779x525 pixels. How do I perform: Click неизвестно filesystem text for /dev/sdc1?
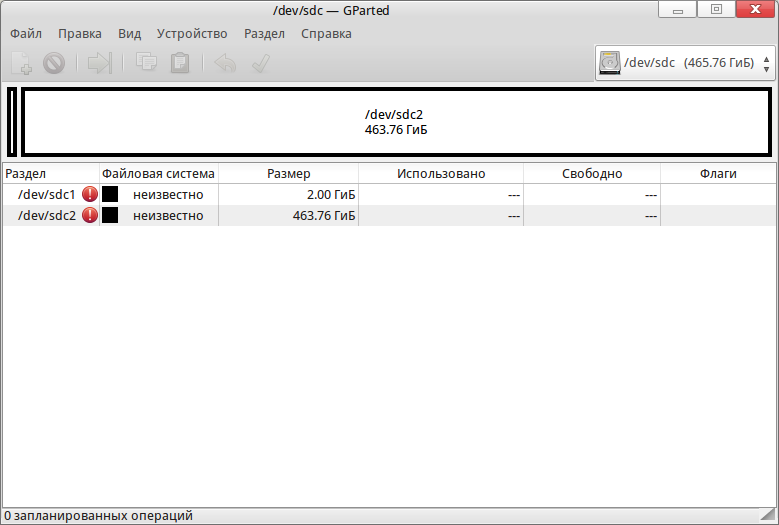(168, 195)
